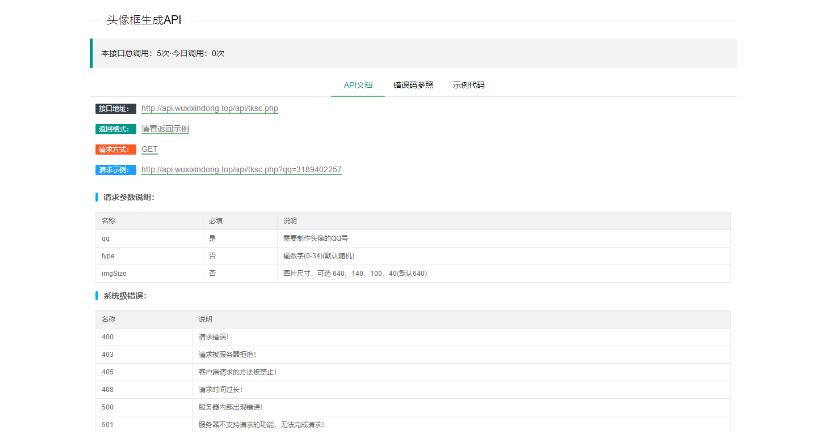Image resolution: width=832 pixels, height=432 pixels.
Task: Open the request example URL with qq=3189402257
Action: [241, 170]
